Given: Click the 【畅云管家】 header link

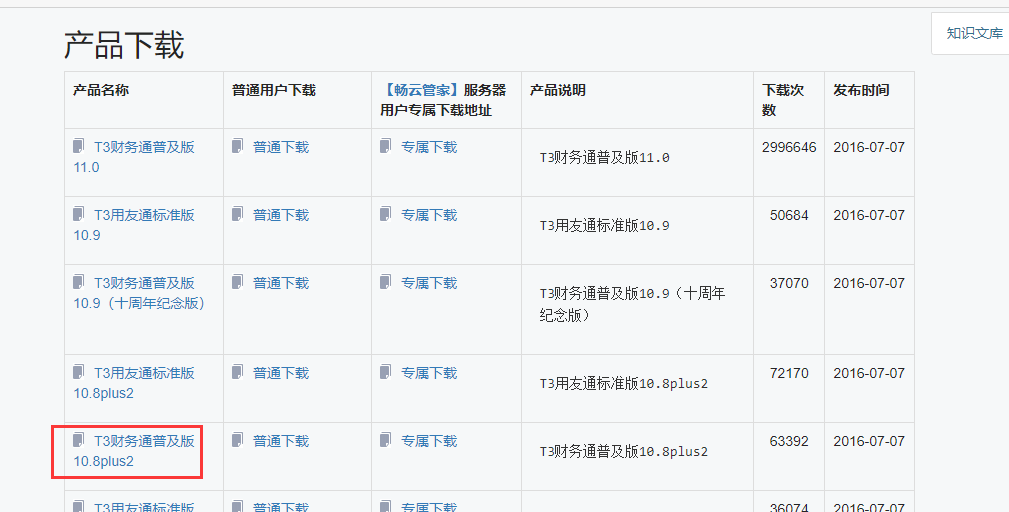Looking at the screenshot, I should point(421,91).
